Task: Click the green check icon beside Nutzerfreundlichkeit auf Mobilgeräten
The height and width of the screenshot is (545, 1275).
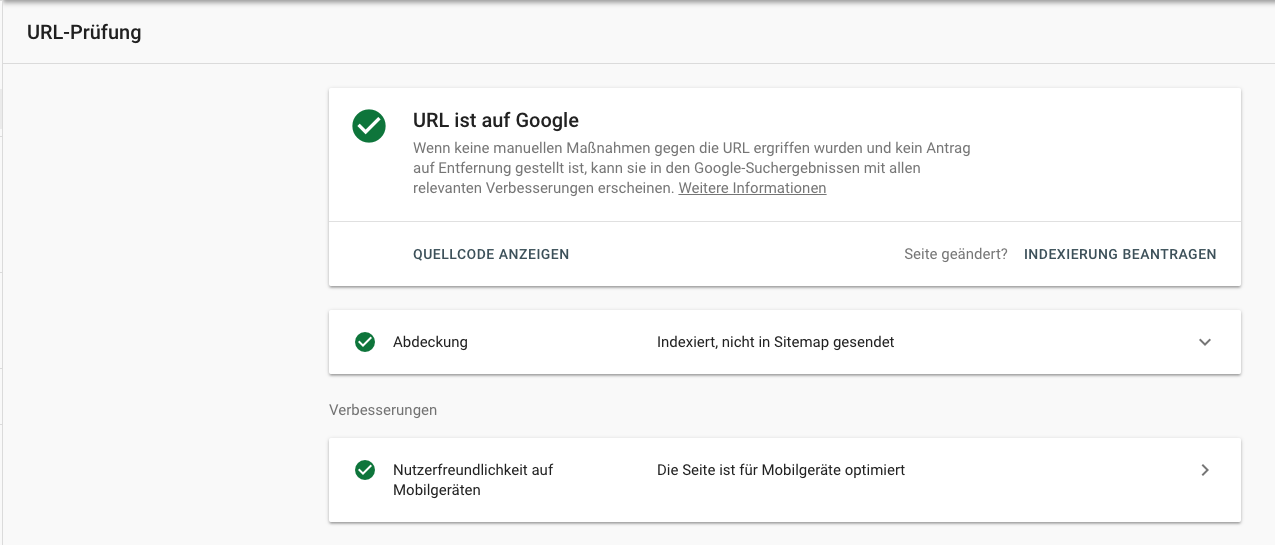Action: pyautogui.click(x=365, y=470)
